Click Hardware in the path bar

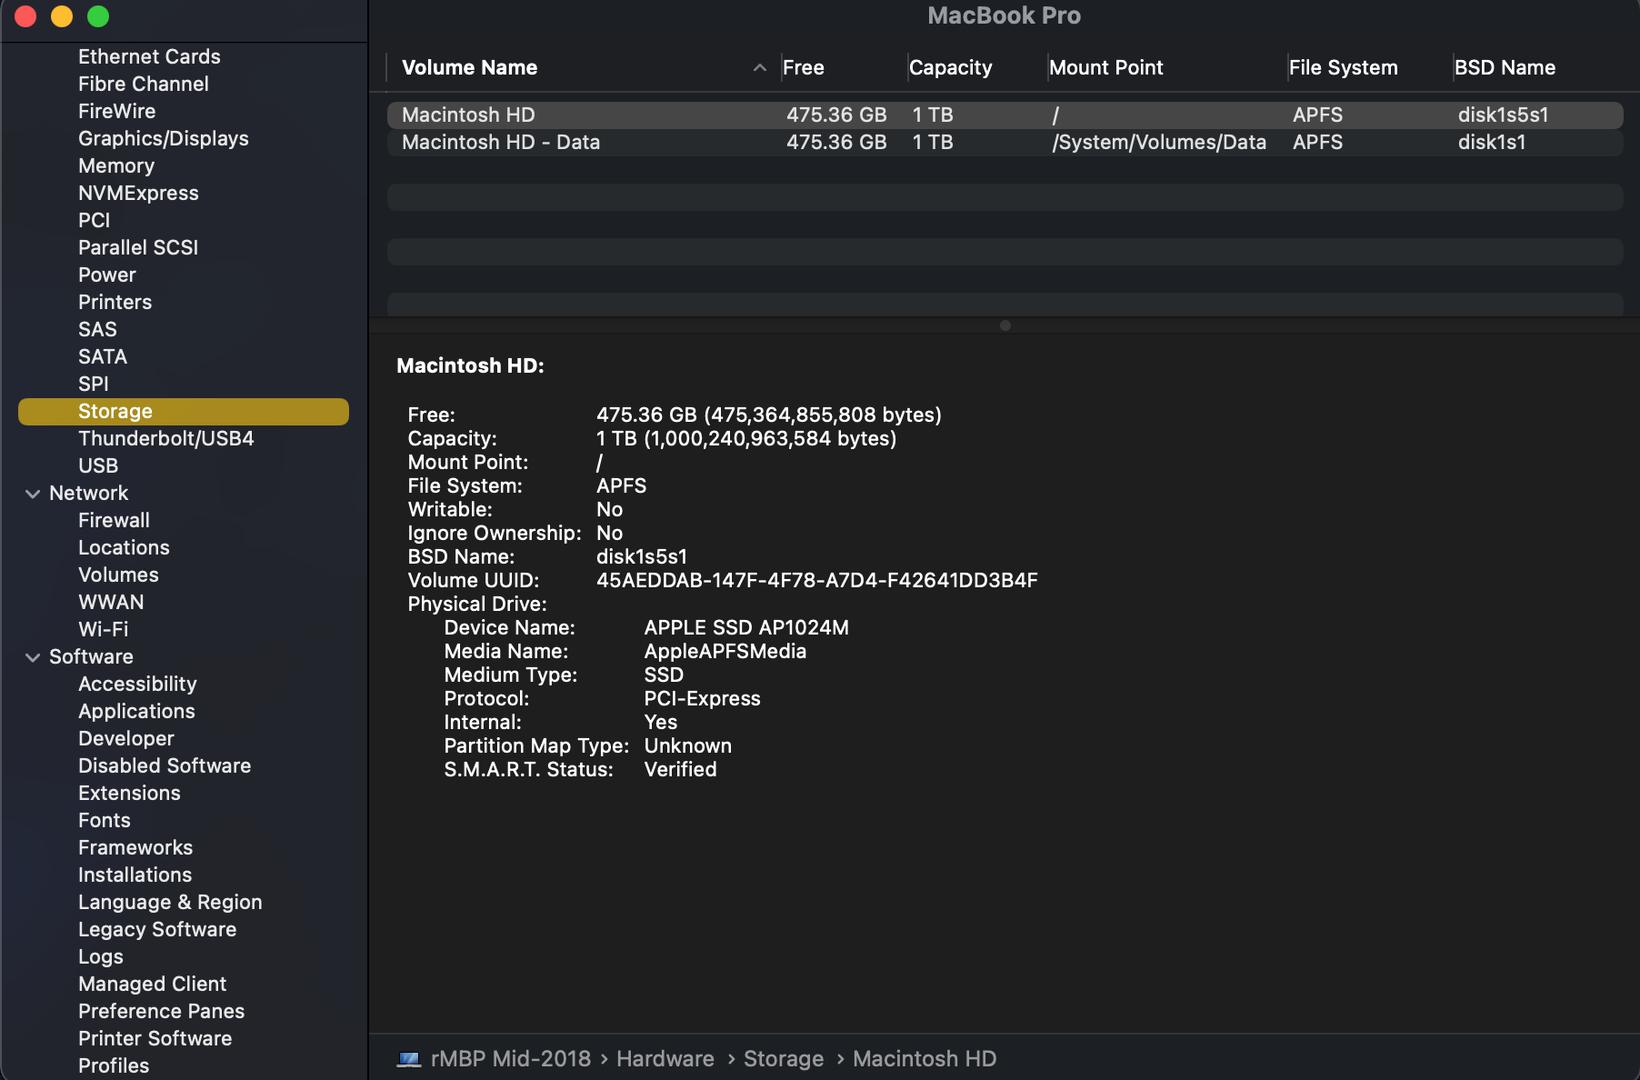[x=665, y=1059]
